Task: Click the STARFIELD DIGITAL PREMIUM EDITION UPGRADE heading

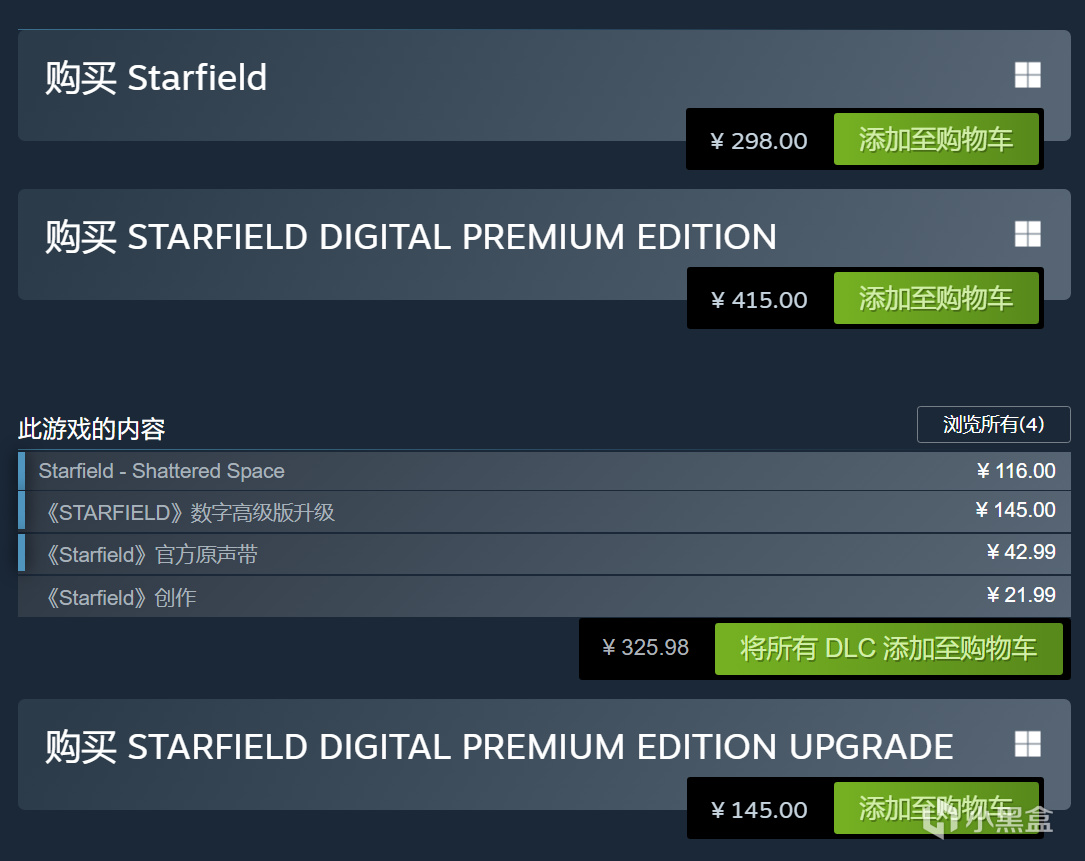Action: (x=499, y=747)
